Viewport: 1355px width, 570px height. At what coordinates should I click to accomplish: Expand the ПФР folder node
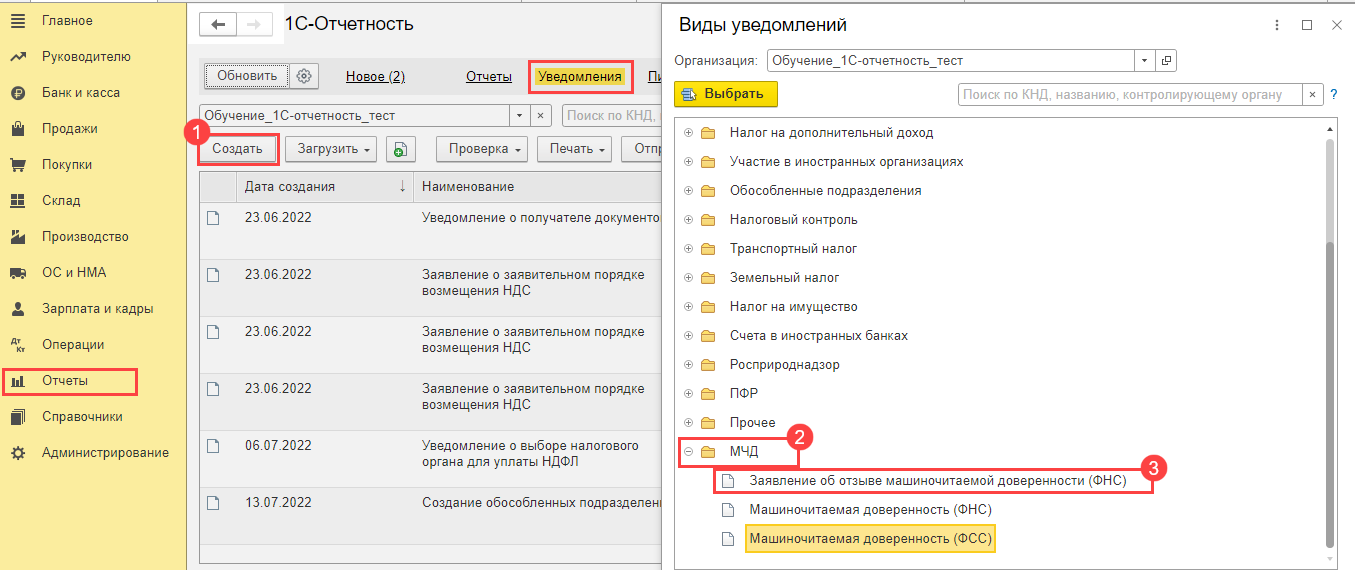coord(688,394)
